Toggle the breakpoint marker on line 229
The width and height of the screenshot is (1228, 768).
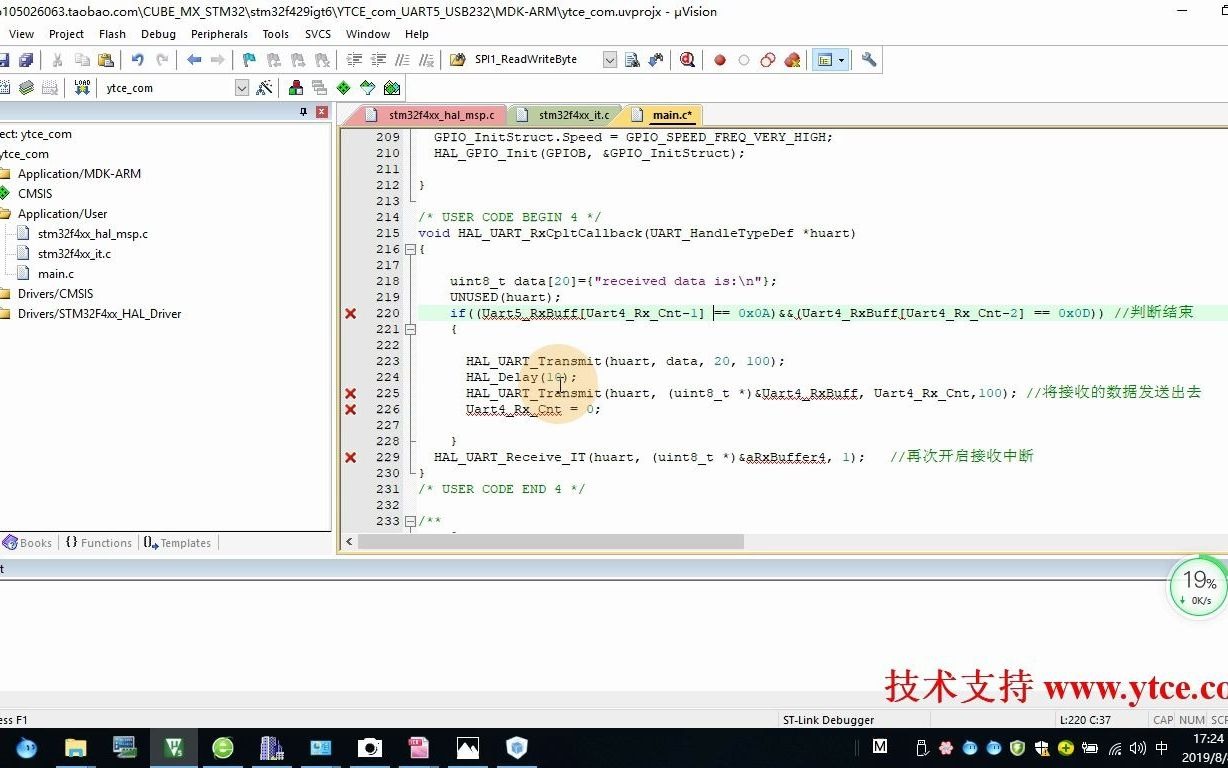coord(350,457)
